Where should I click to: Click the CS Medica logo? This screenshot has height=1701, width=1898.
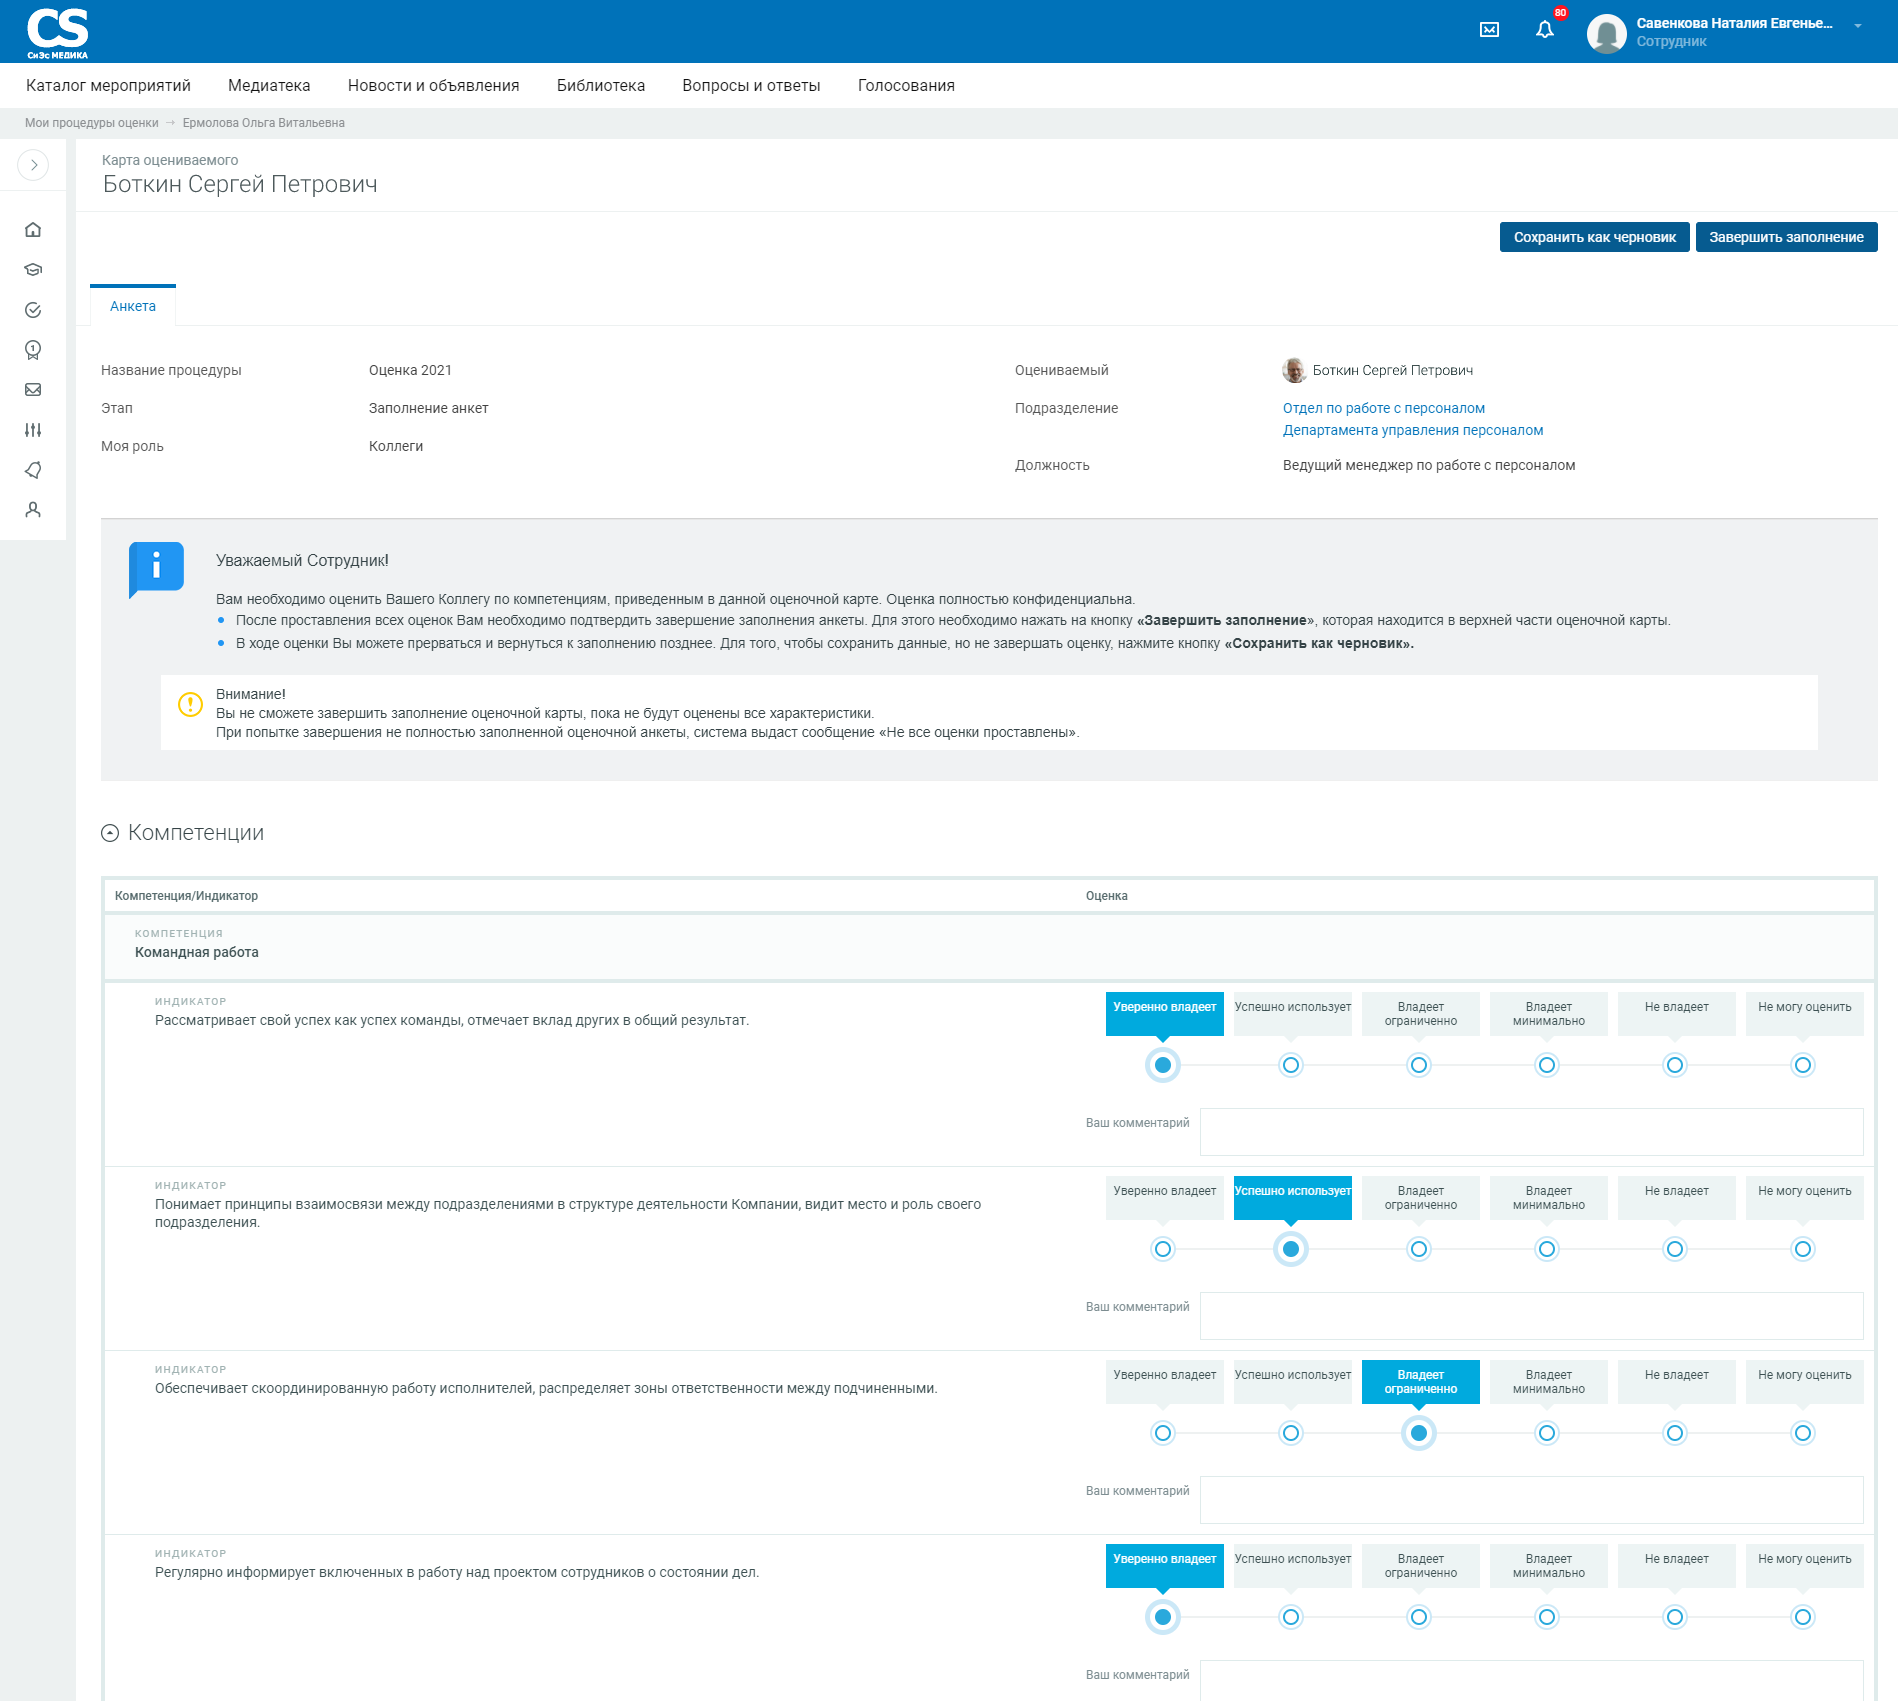tap(58, 32)
